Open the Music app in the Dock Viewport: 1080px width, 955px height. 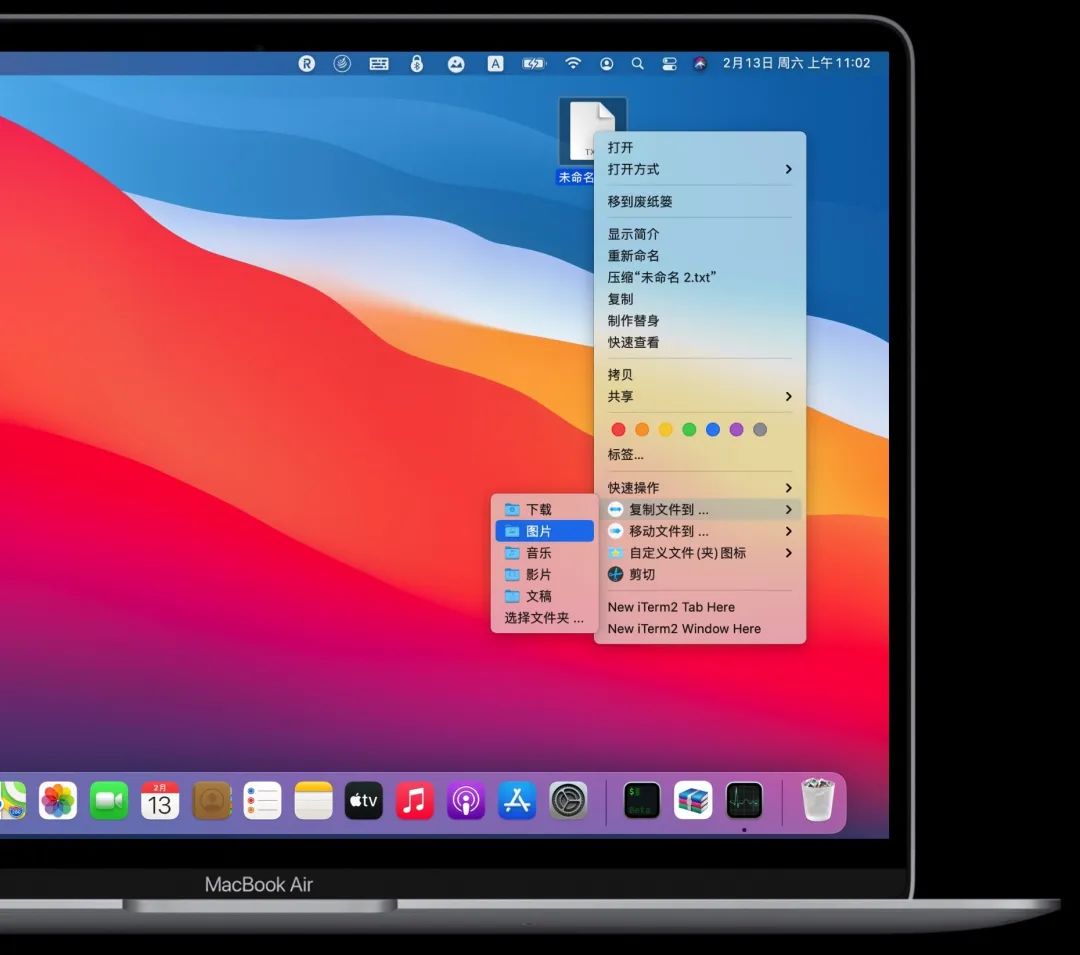point(415,801)
